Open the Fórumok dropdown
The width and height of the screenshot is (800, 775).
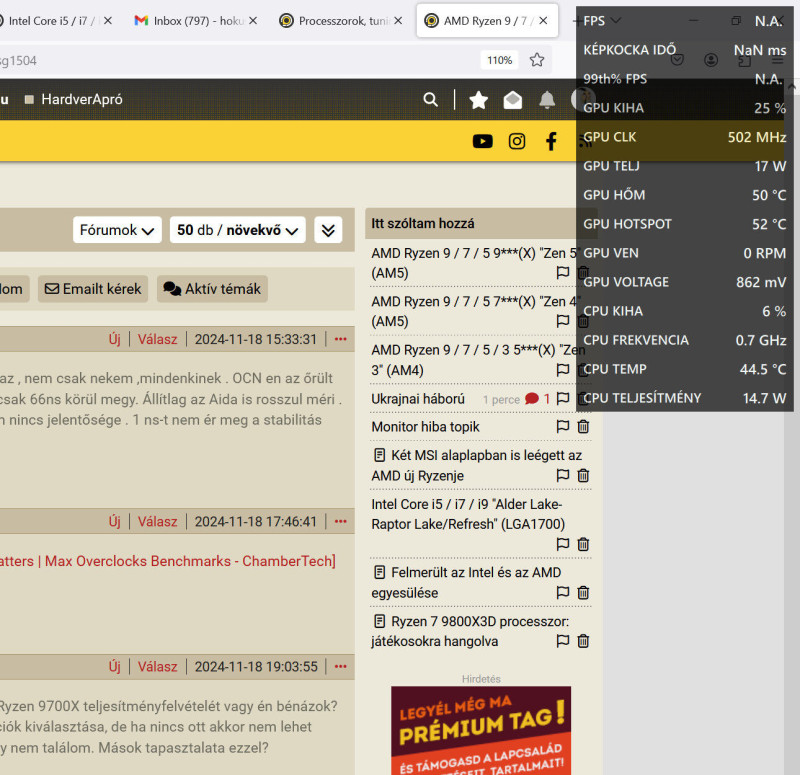coord(117,230)
